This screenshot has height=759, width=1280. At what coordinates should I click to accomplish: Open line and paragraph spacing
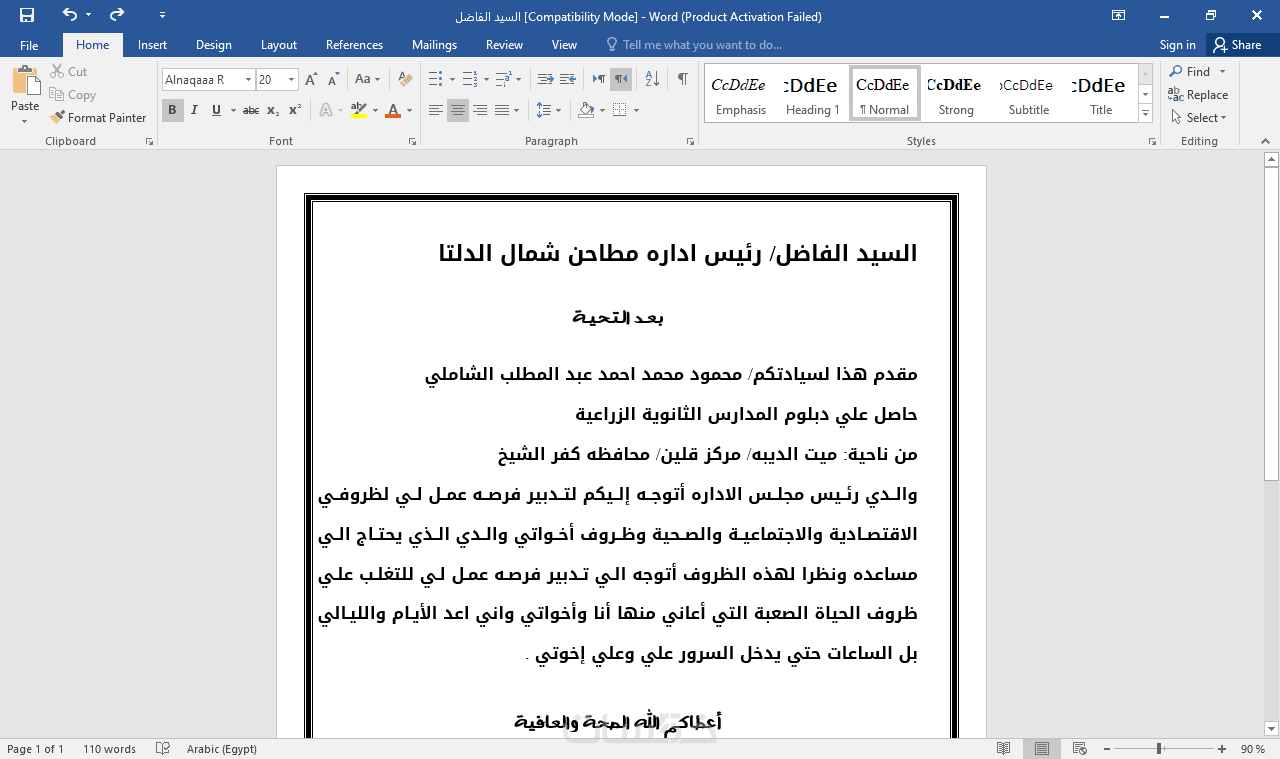548,110
